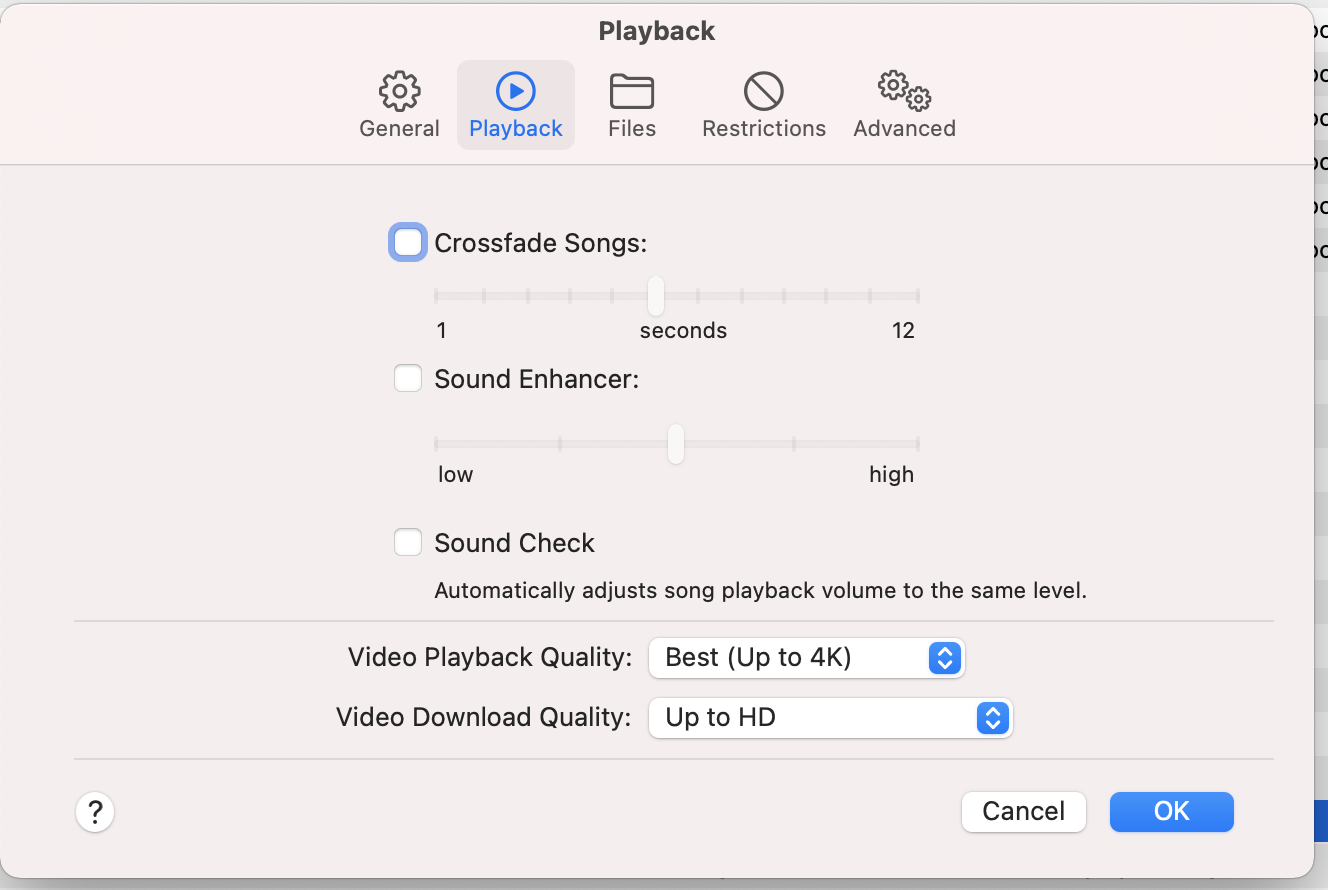1328x890 pixels.
Task: Switch to the Files tab label
Action: click(x=632, y=129)
